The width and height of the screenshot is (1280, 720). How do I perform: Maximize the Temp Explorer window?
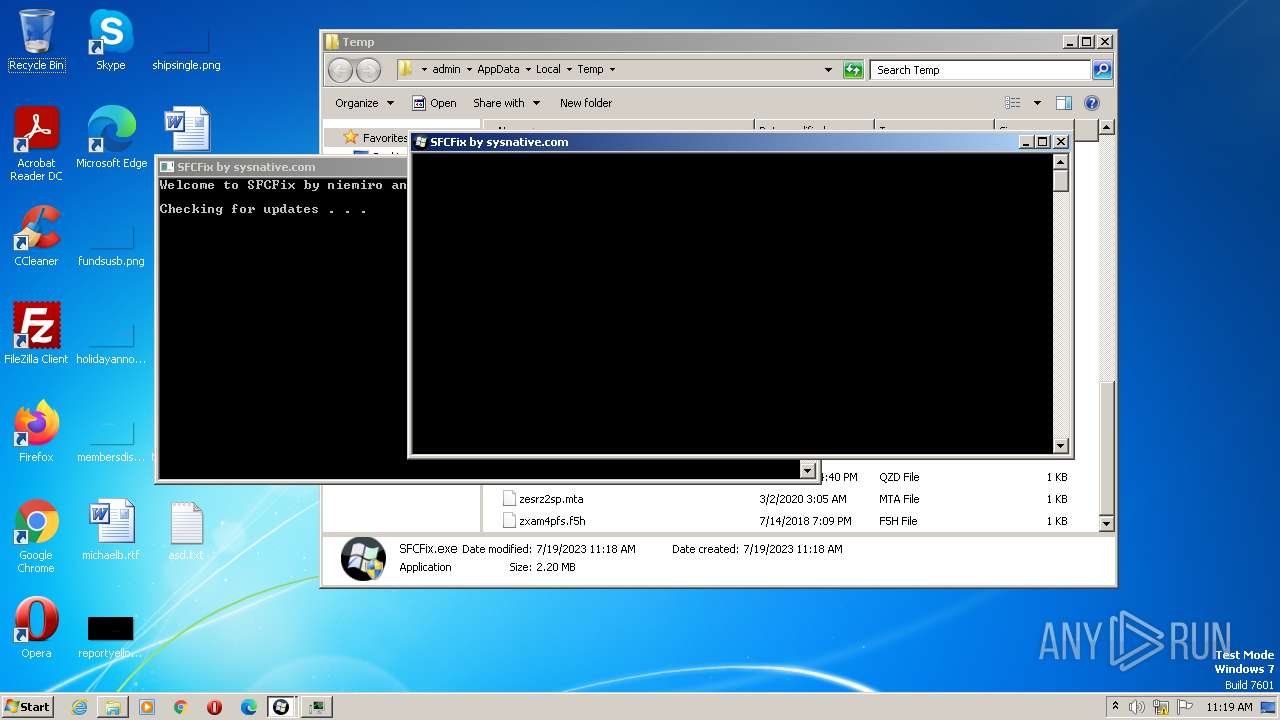point(1087,42)
